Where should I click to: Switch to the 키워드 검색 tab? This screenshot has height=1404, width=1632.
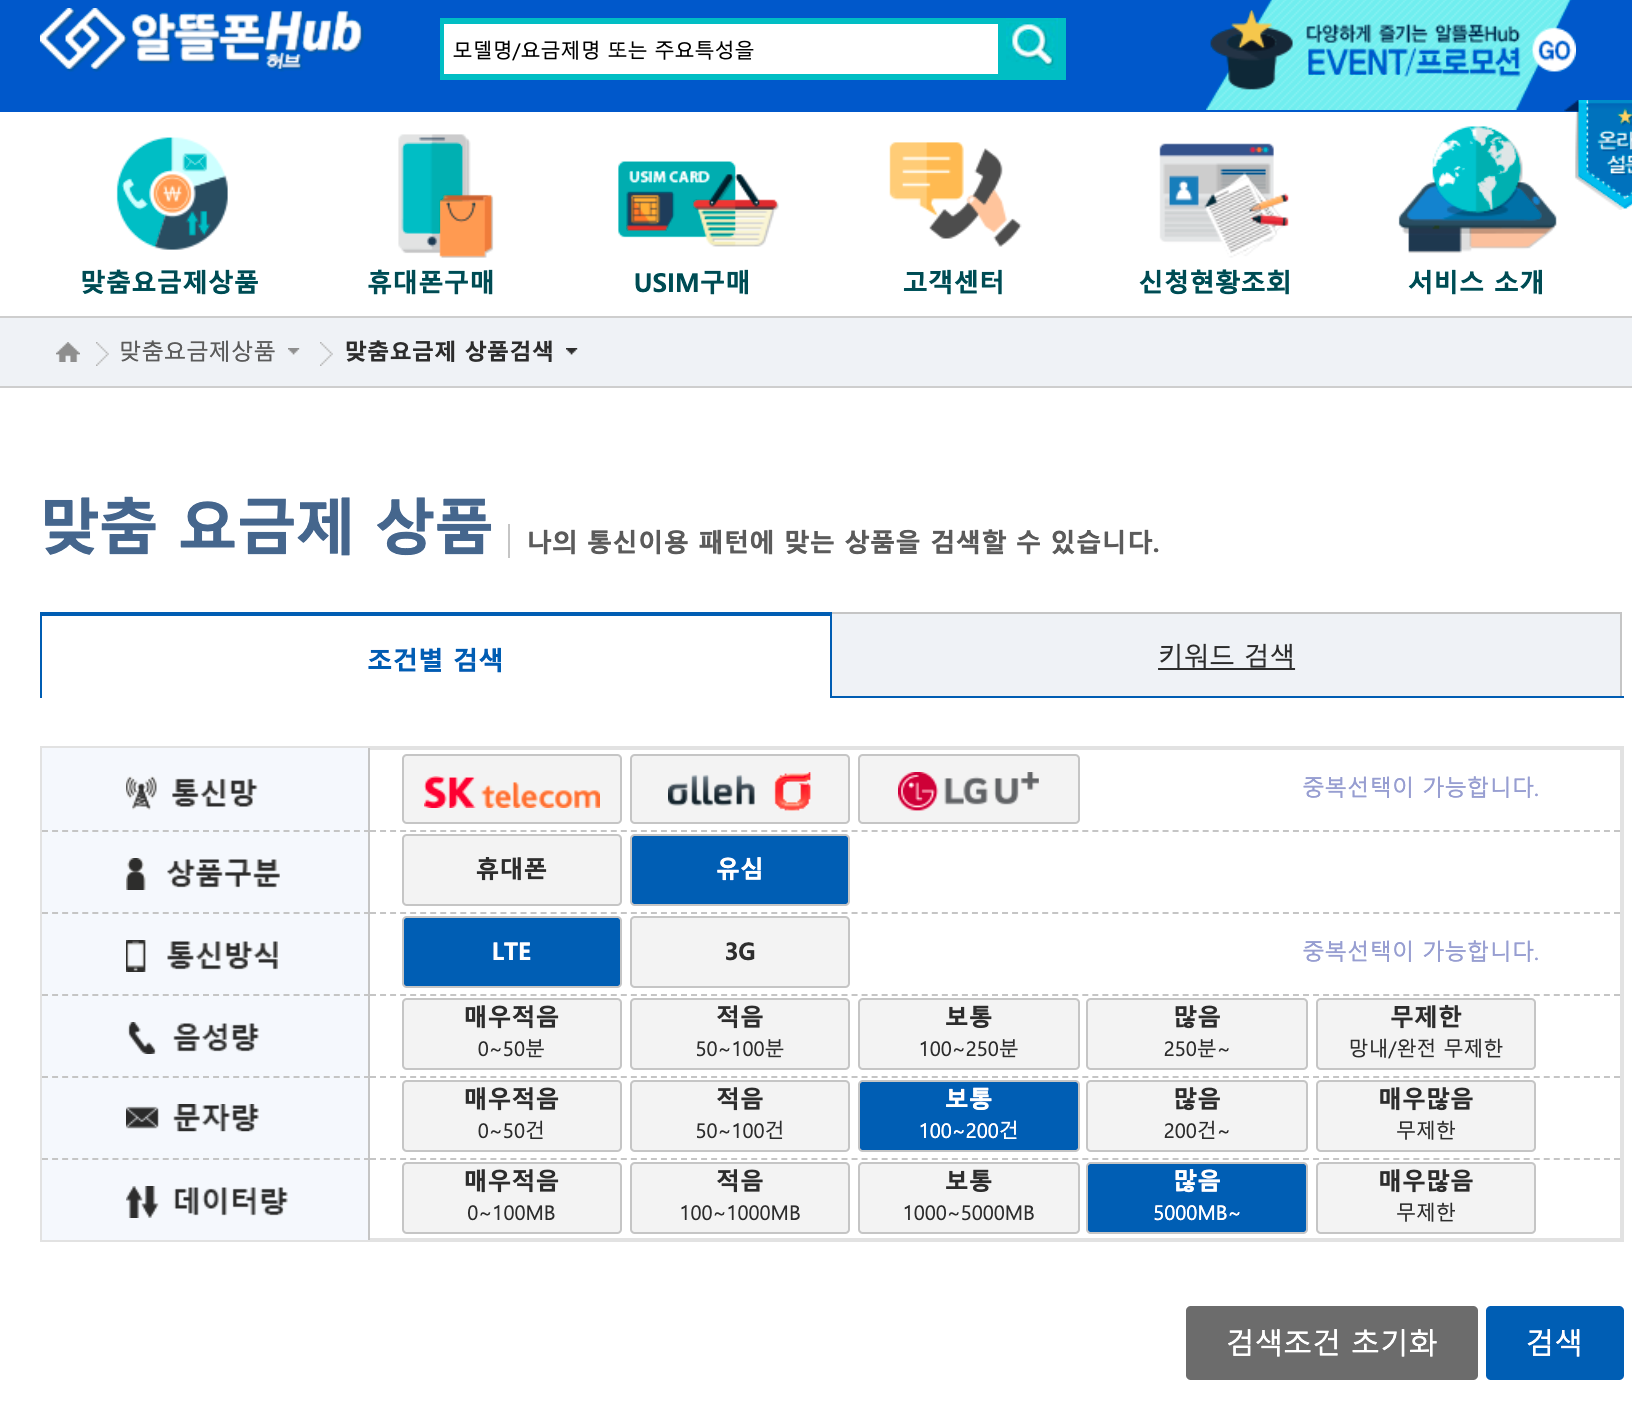pyautogui.click(x=1226, y=656)
